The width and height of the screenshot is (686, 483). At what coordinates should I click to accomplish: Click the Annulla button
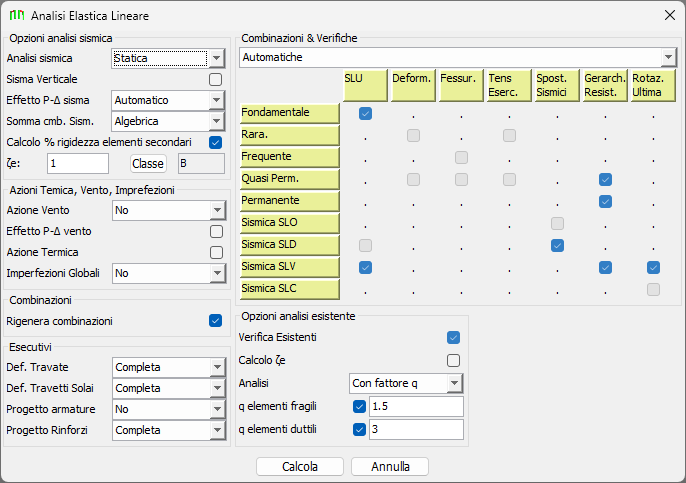[390, 467]
